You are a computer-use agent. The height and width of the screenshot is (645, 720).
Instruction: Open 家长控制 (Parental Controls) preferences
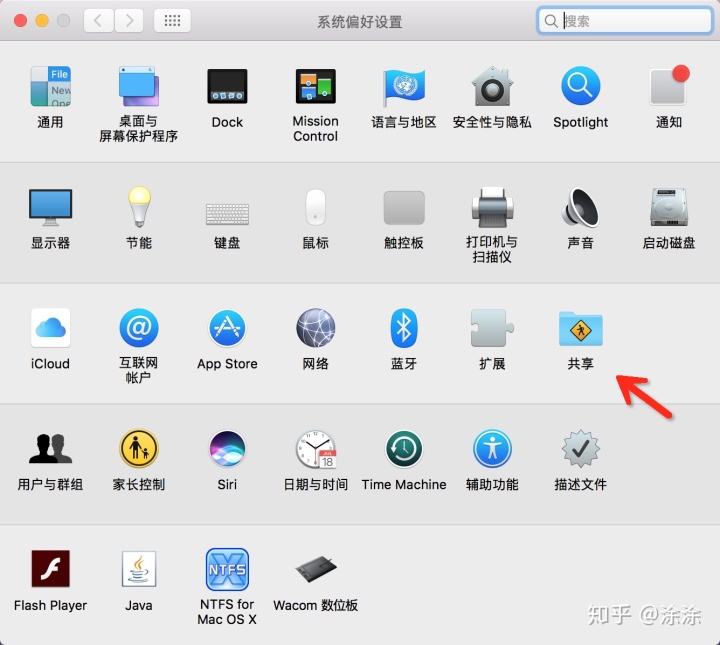point(139,449)
